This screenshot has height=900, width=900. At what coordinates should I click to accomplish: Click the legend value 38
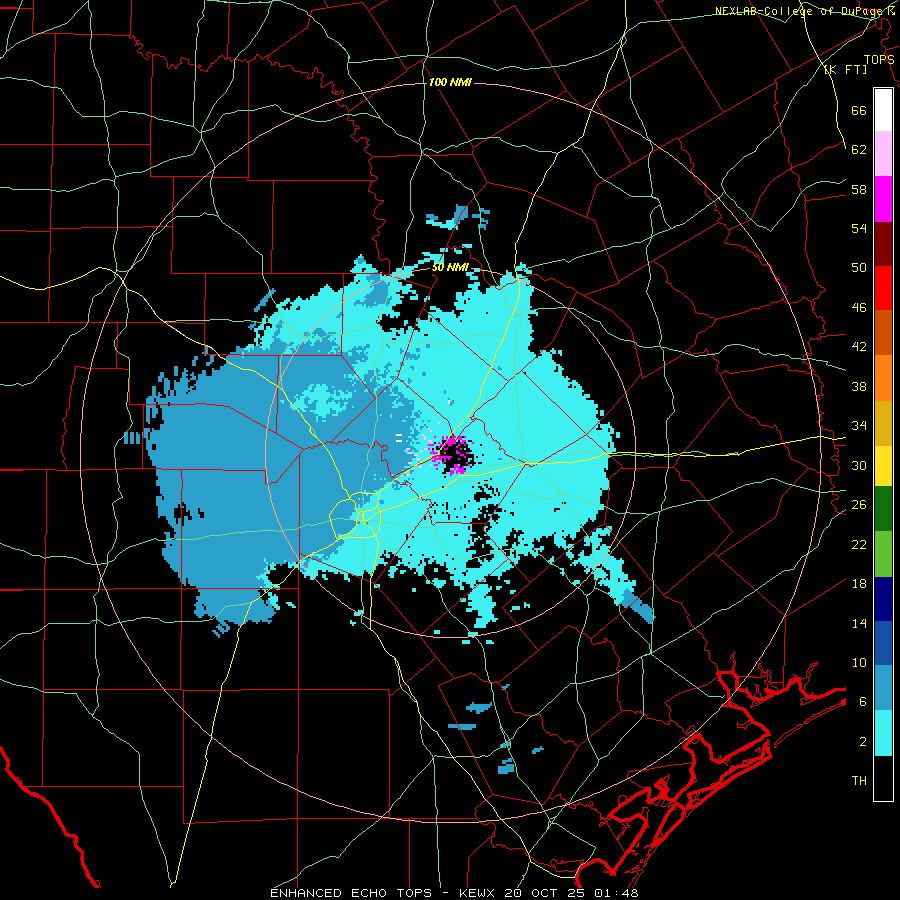859,386
